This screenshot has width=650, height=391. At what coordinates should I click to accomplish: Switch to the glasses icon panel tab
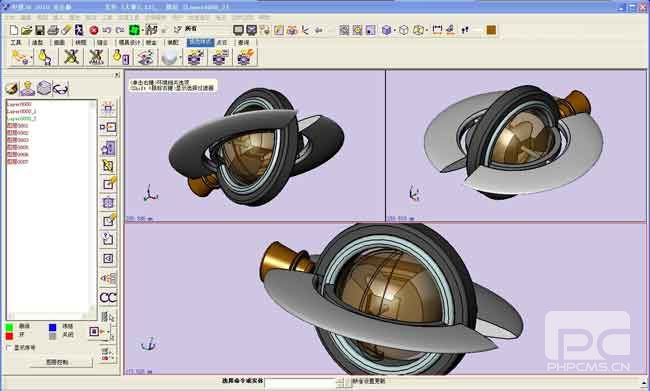tap(61, 88)
